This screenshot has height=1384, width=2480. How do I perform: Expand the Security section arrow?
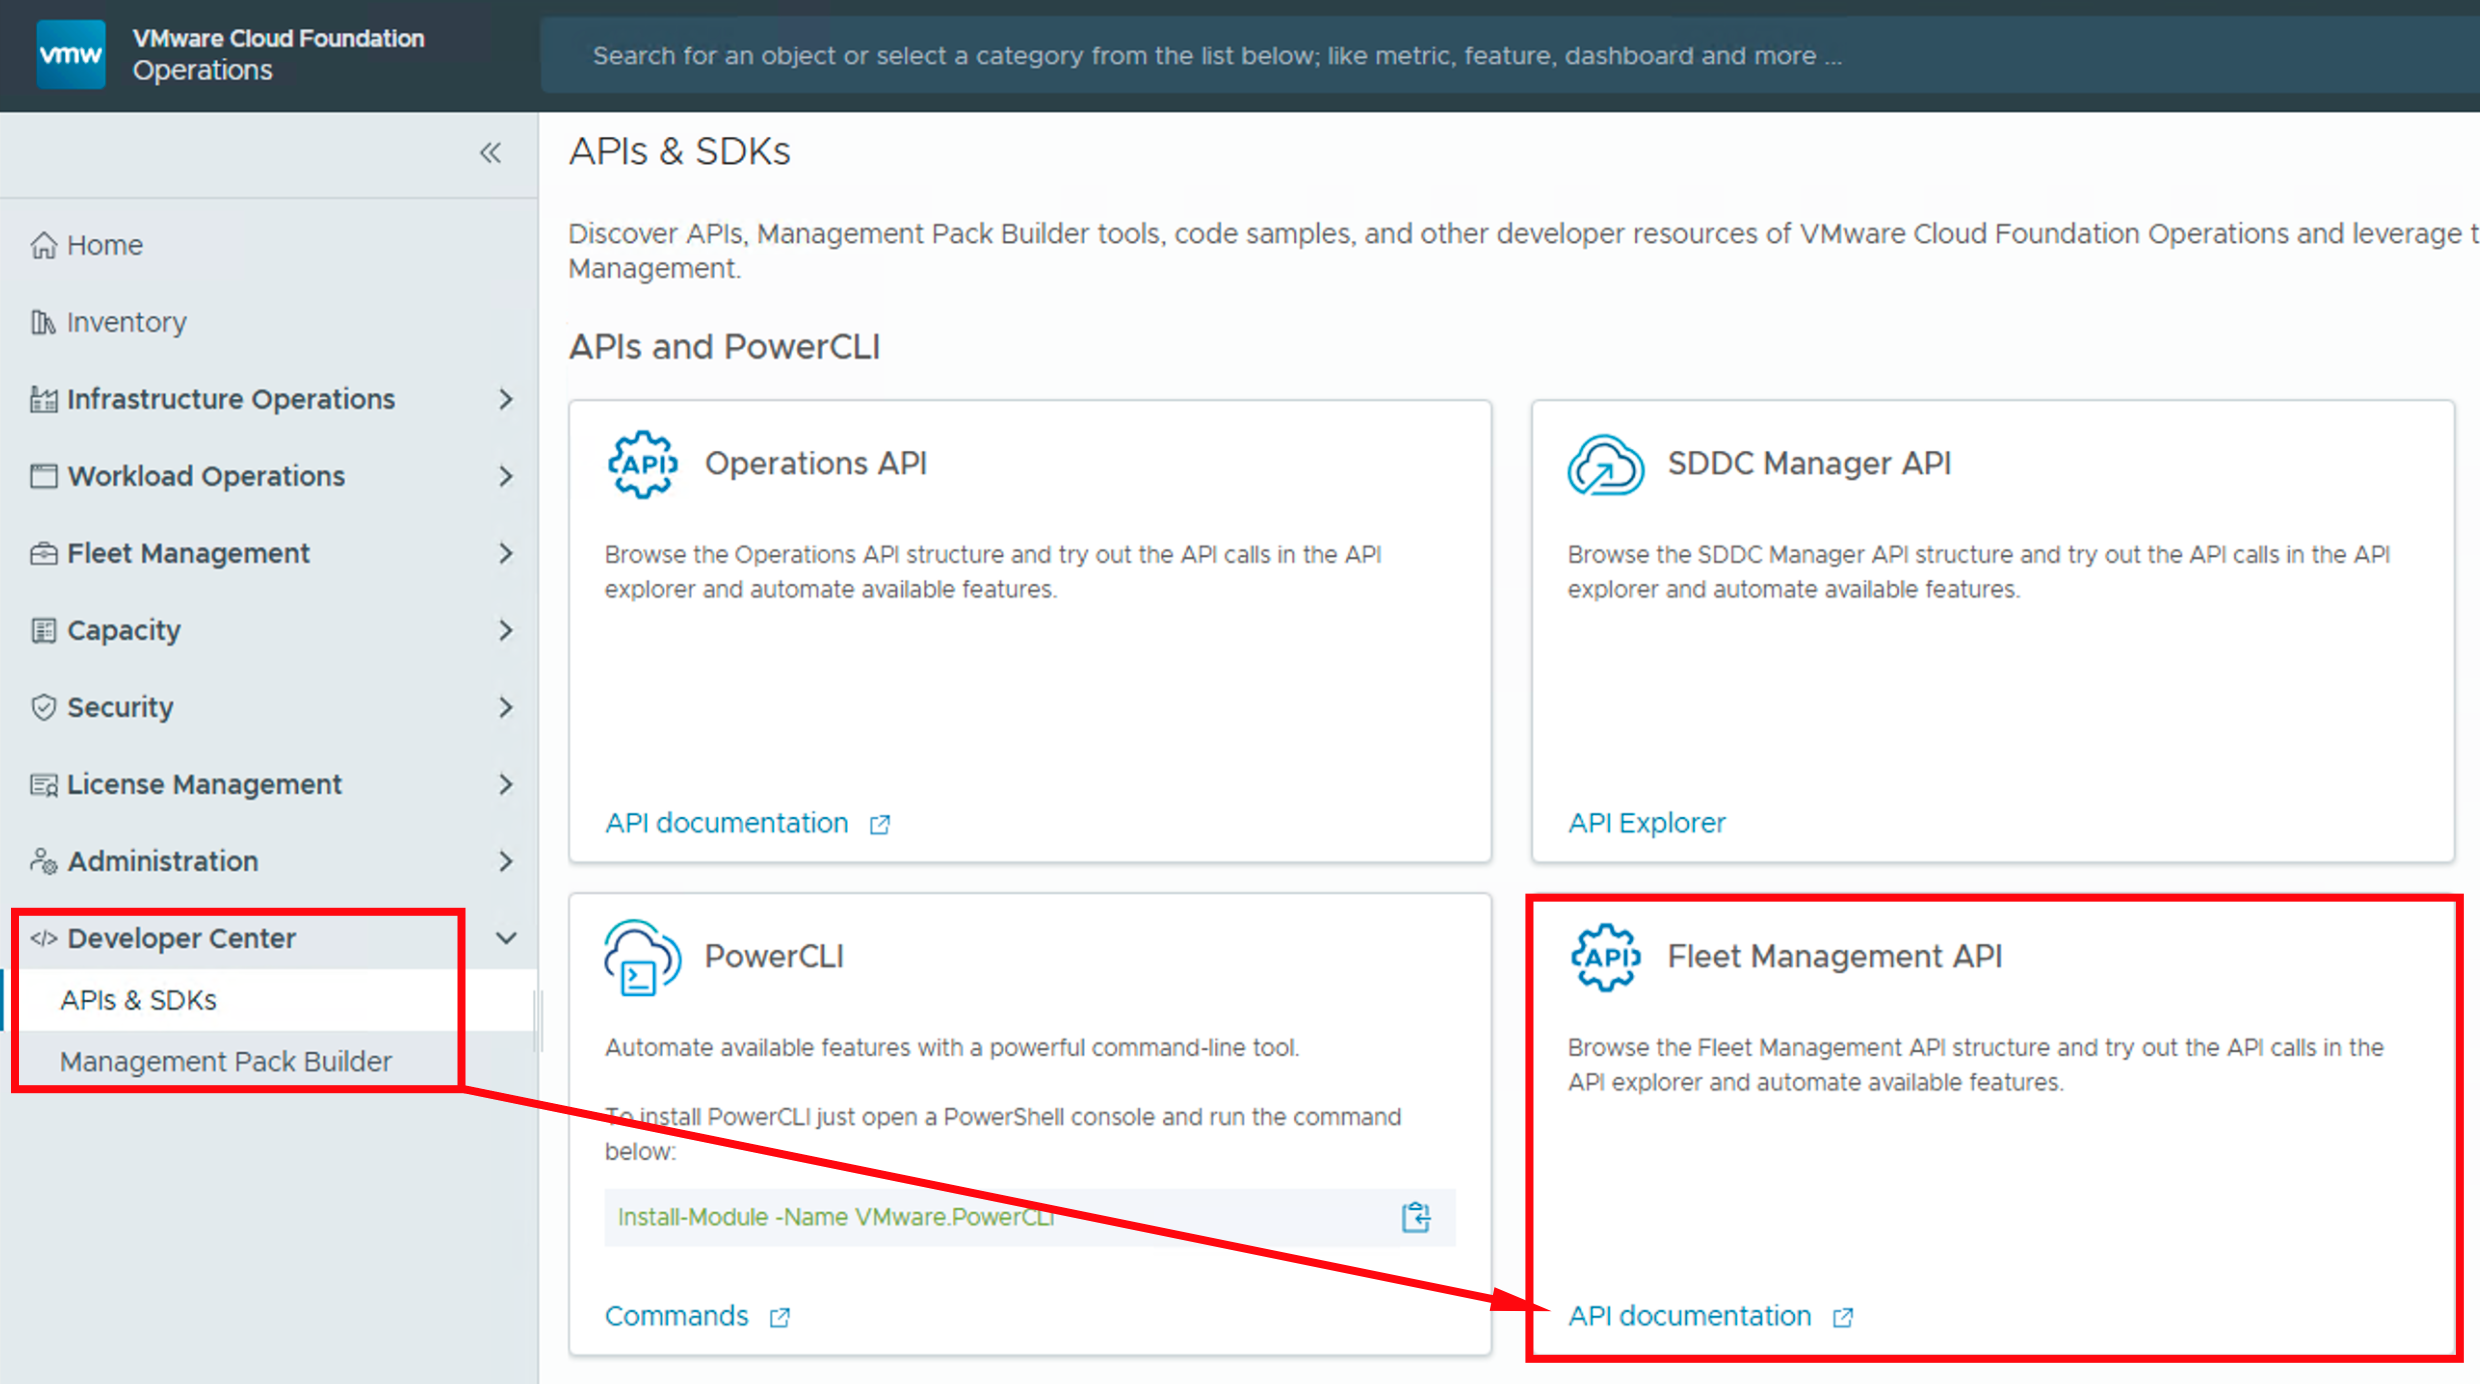click(506, 707)
